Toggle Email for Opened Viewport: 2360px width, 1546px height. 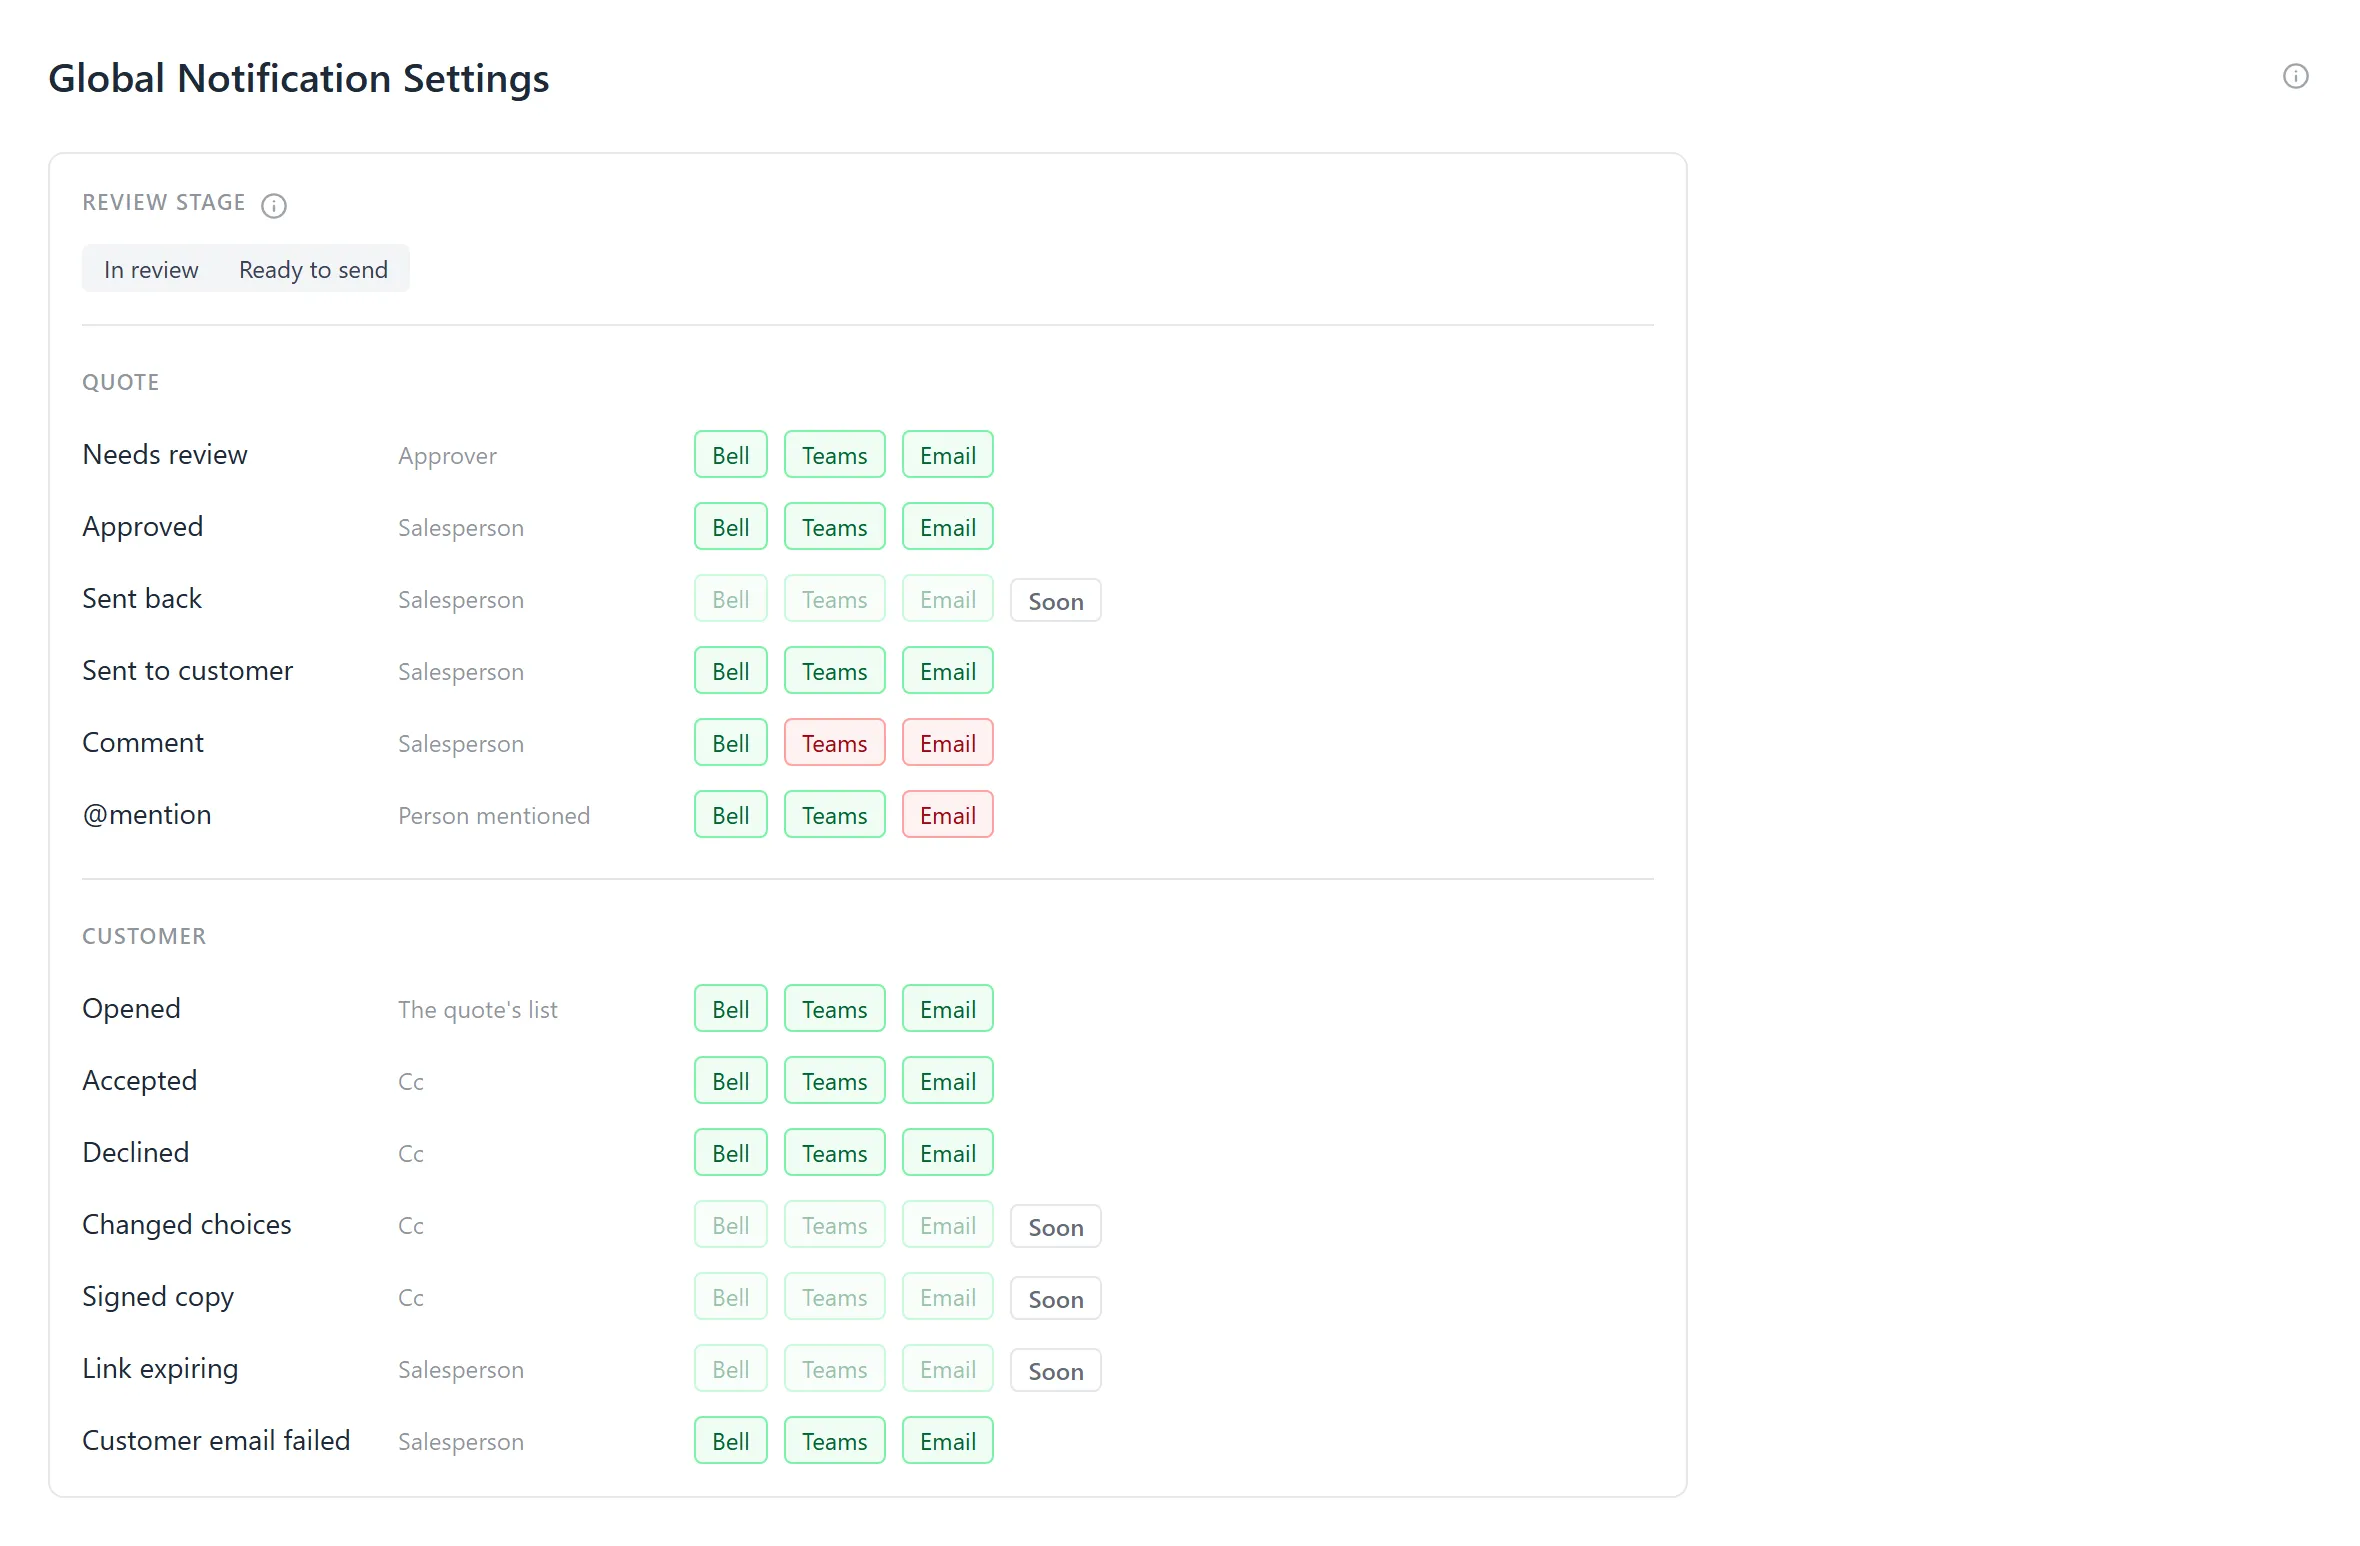948,1009
